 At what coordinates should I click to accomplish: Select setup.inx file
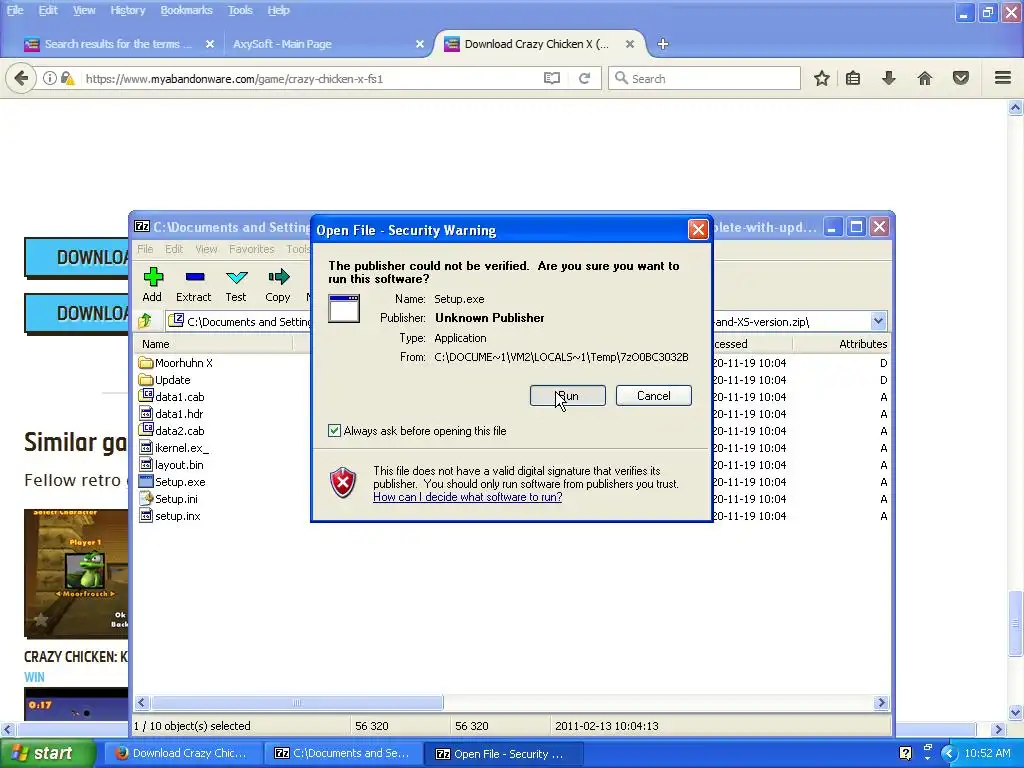pyautogui.click(x=170, y=515)
